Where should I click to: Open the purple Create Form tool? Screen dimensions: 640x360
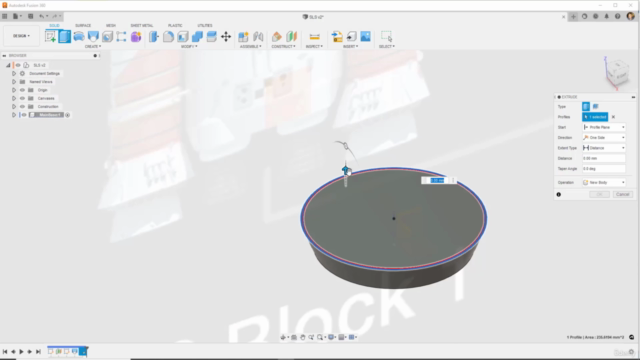tap(136, 36)
